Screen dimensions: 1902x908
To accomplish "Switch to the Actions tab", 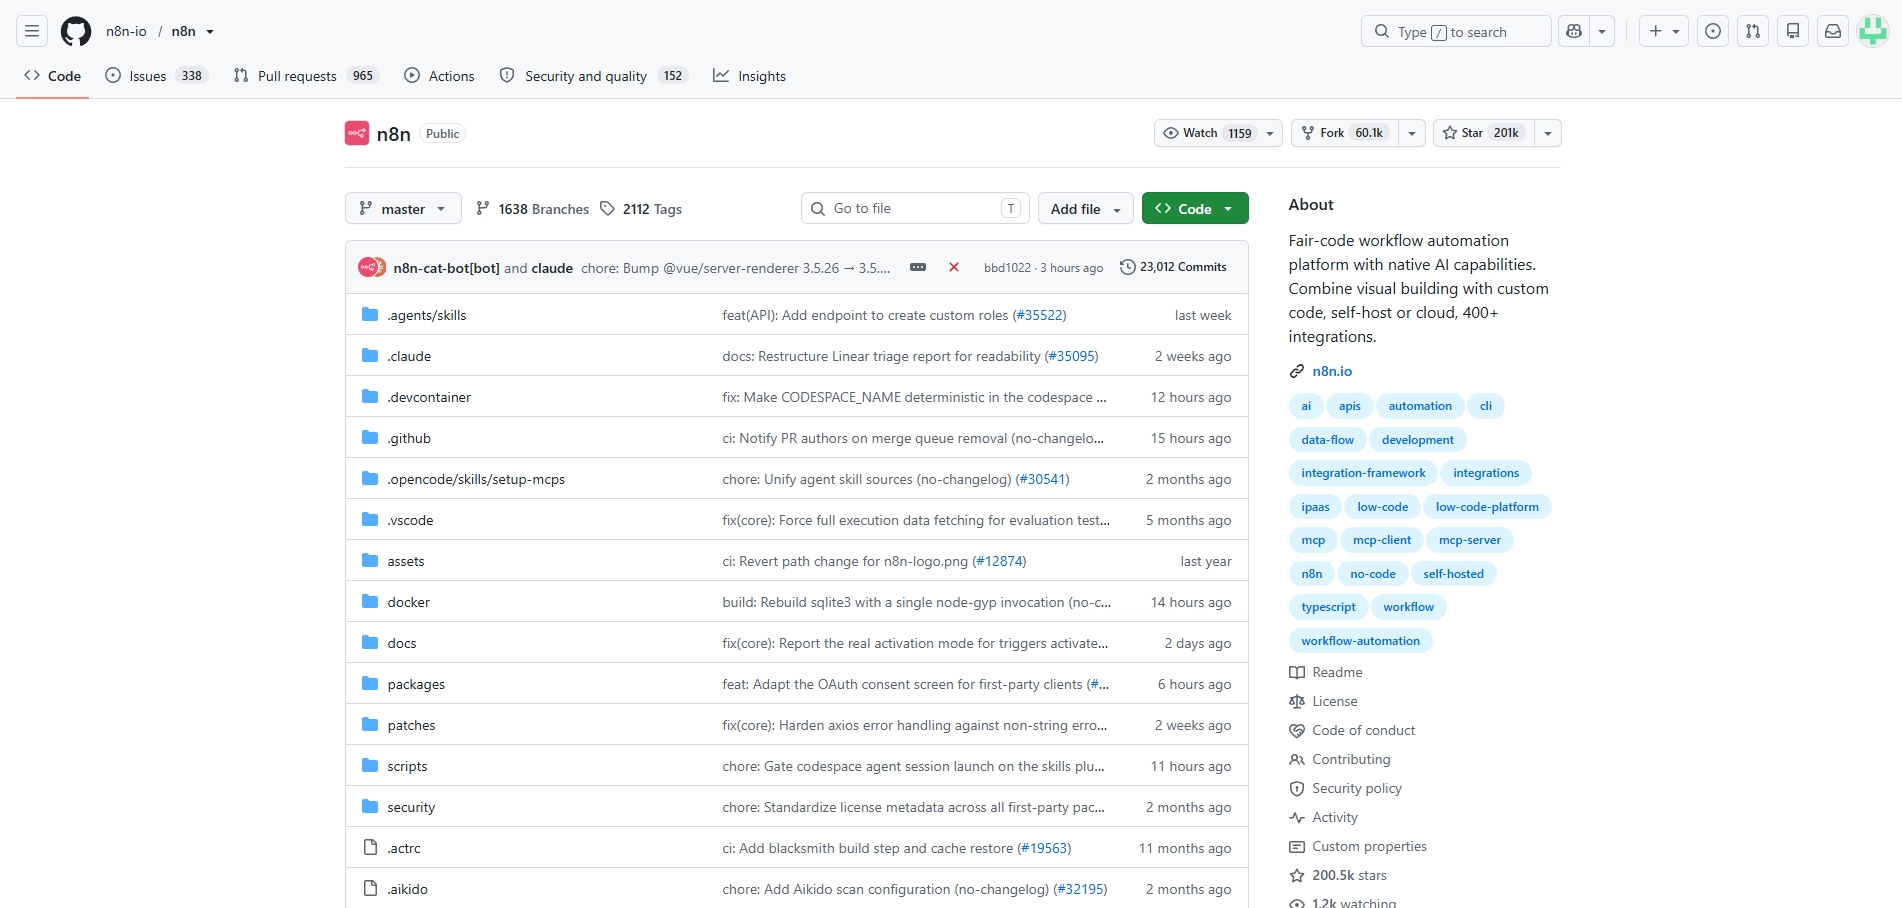I will click(x=440, y=76).
